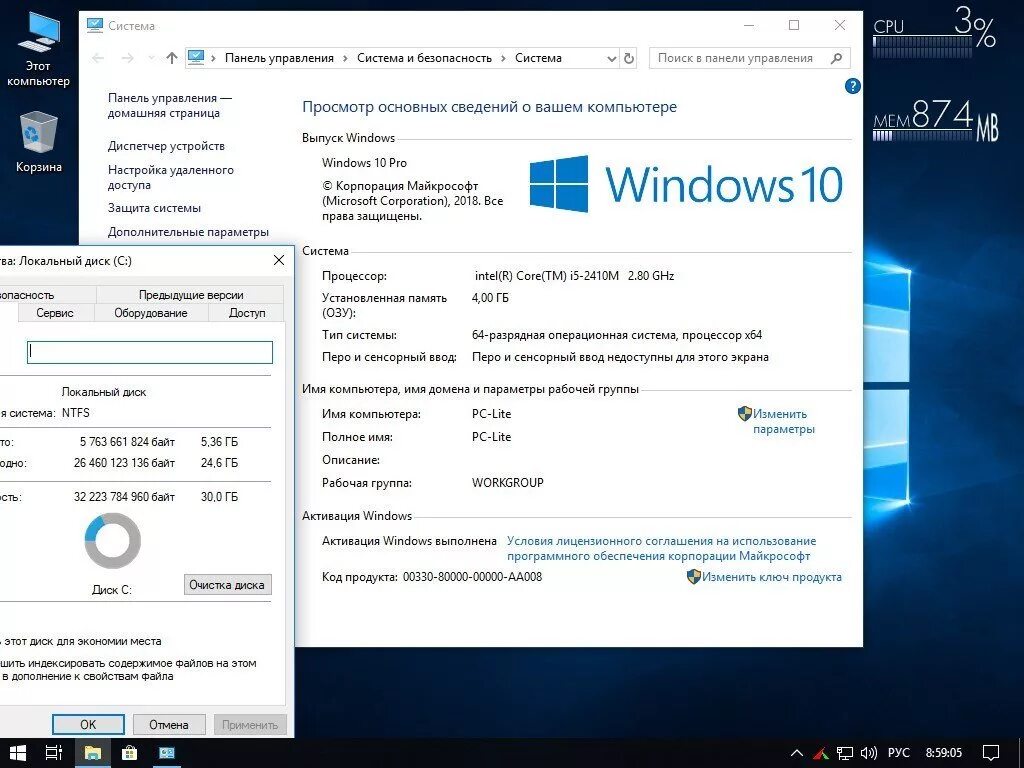Go up one level with the up arrow
The width and height of the screenshot is (1024, 768).
172,58
